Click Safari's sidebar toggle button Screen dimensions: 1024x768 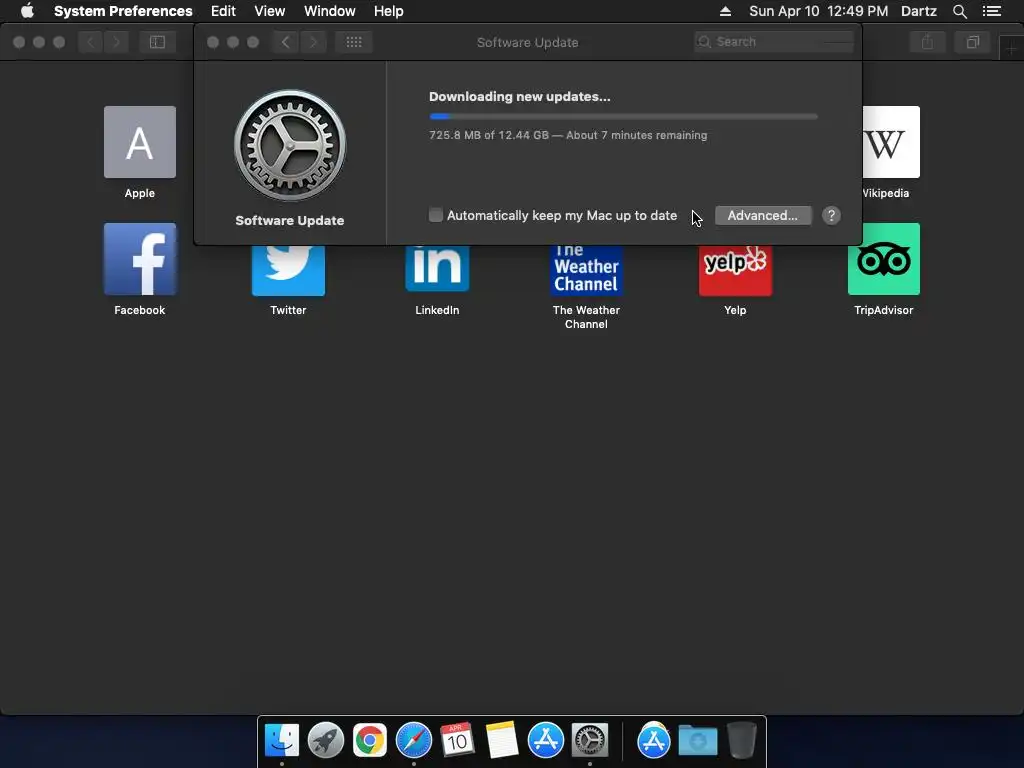[157, 42]
